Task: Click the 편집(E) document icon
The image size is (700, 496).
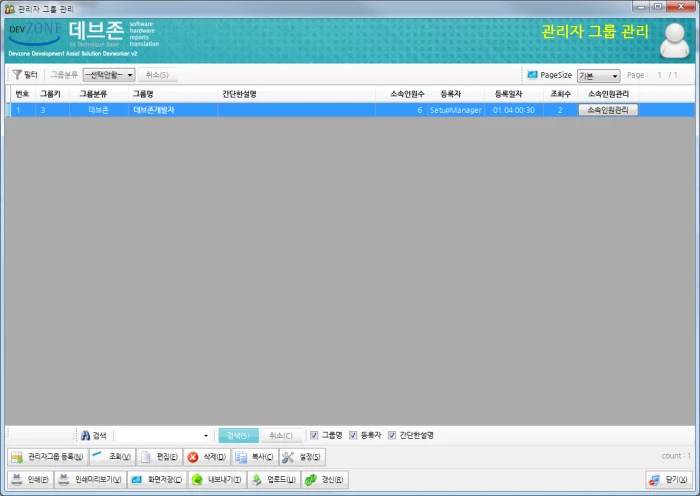Action: (146, 457)
